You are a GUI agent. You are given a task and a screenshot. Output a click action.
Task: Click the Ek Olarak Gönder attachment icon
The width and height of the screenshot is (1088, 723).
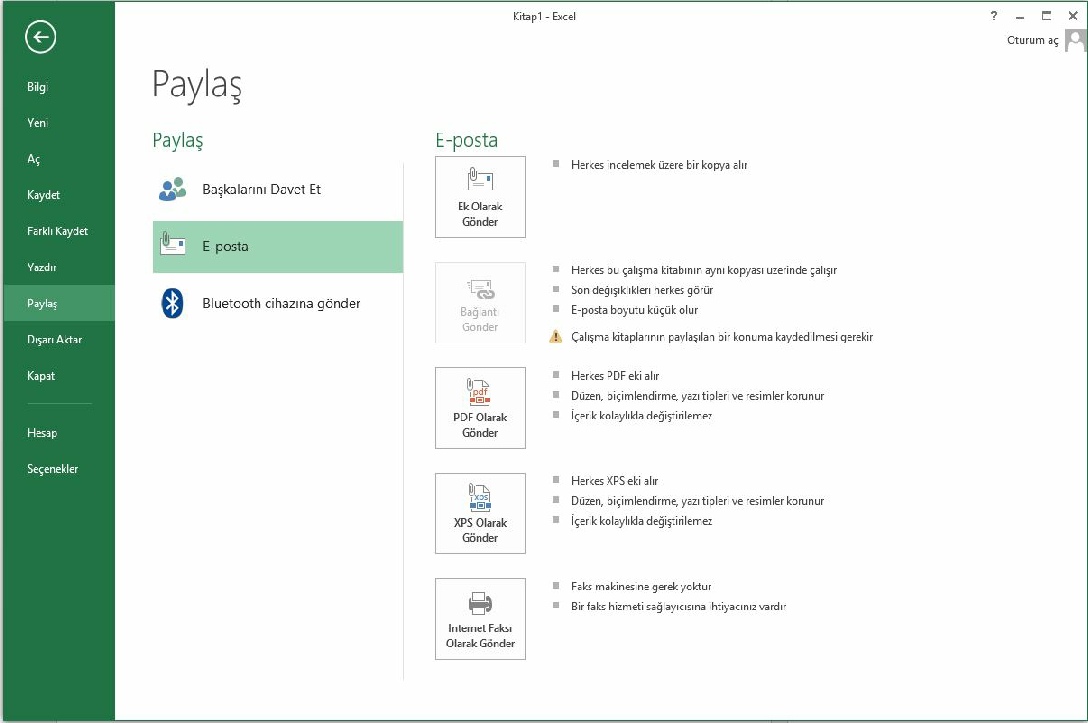(480, 179)
